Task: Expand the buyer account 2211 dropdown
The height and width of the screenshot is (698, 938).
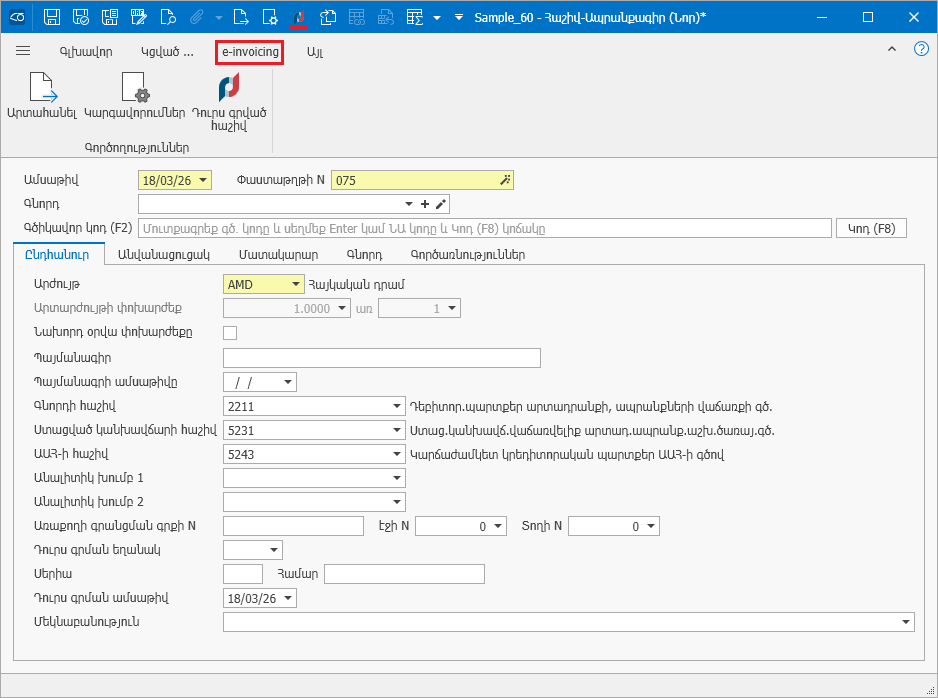Action: click(x=397, y=406)
